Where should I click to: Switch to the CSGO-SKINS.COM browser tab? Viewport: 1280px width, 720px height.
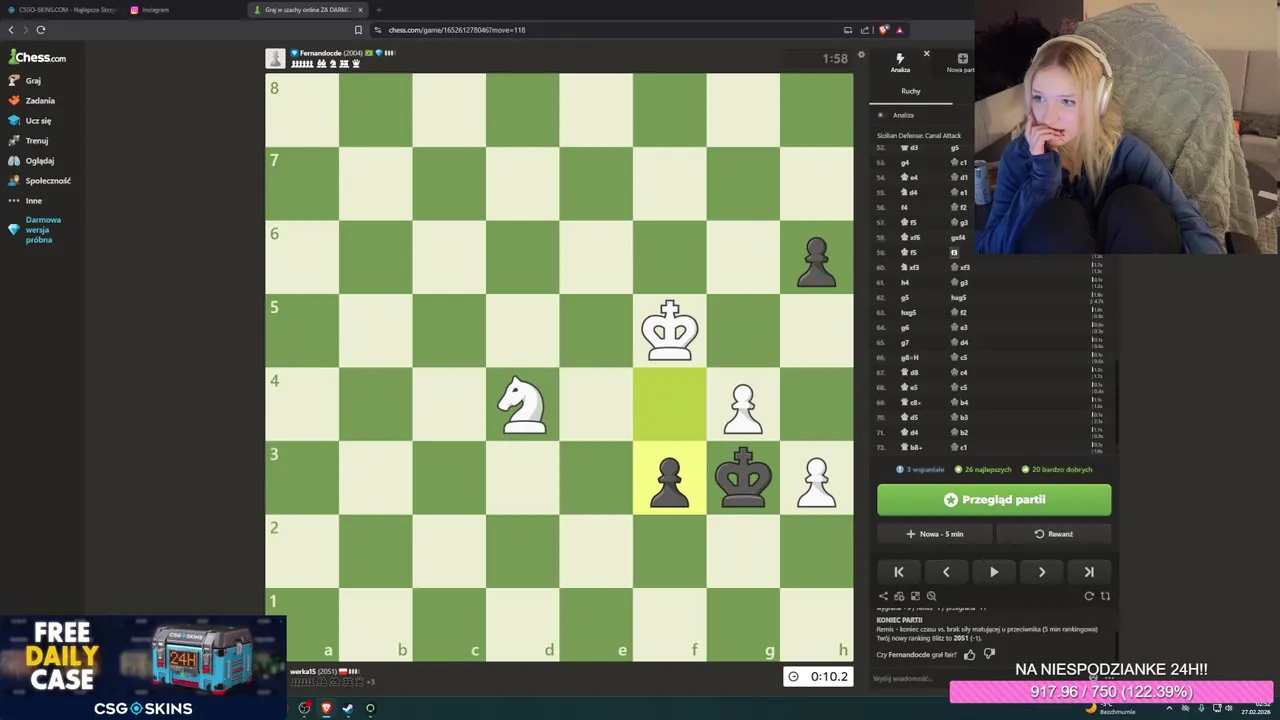tap(62, 10)
